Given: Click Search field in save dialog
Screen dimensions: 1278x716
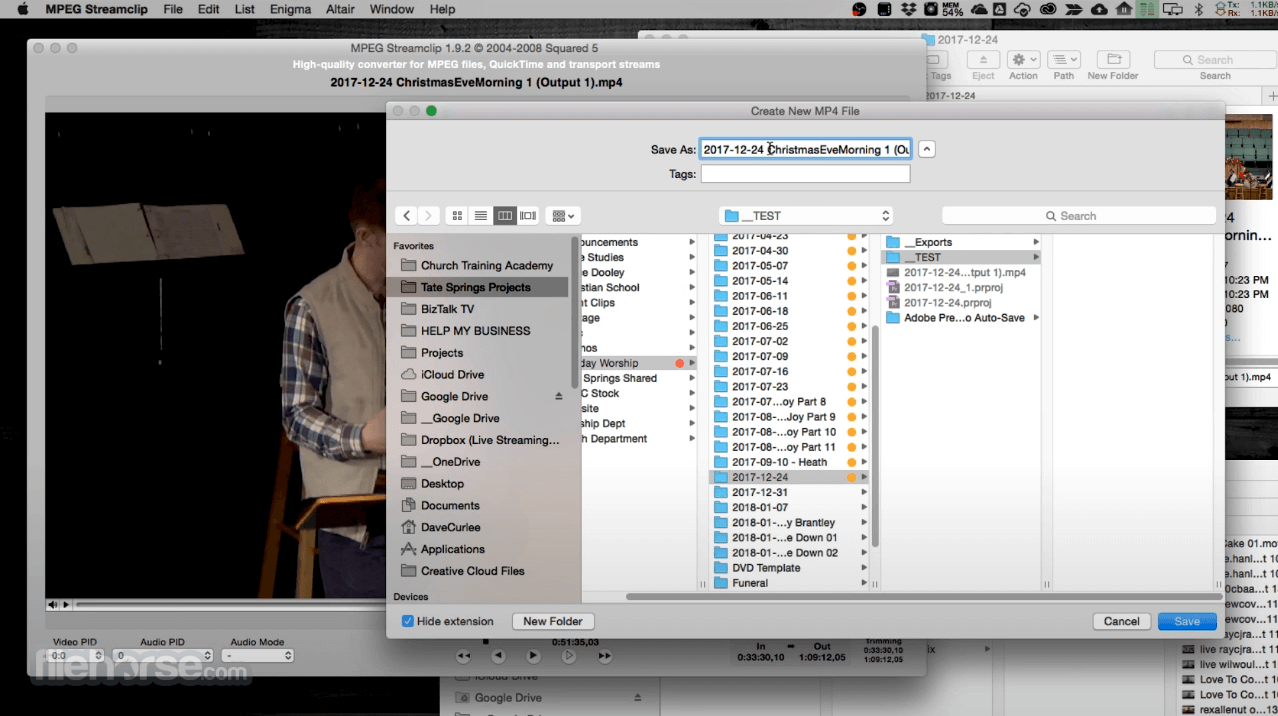Looking at the screenshot, I should pos(1079,216).
